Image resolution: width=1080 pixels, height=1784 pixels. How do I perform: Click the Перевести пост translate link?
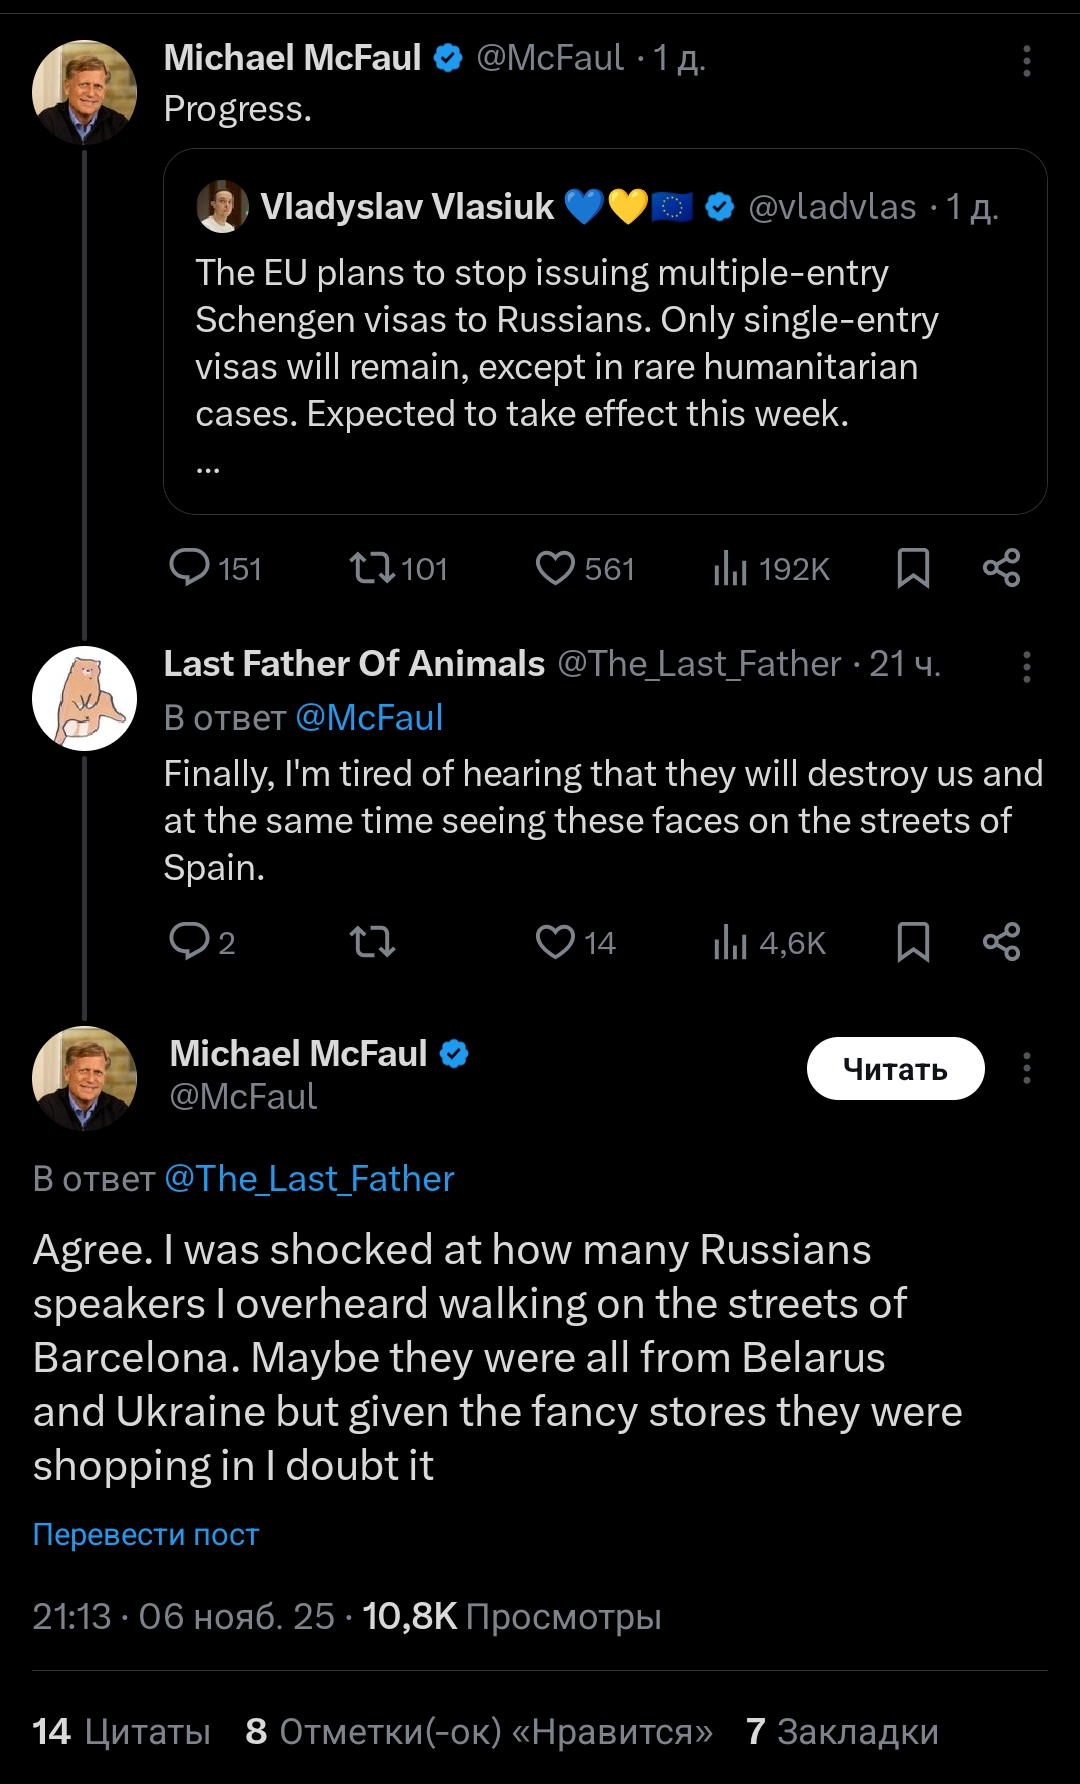point(146,1534)
